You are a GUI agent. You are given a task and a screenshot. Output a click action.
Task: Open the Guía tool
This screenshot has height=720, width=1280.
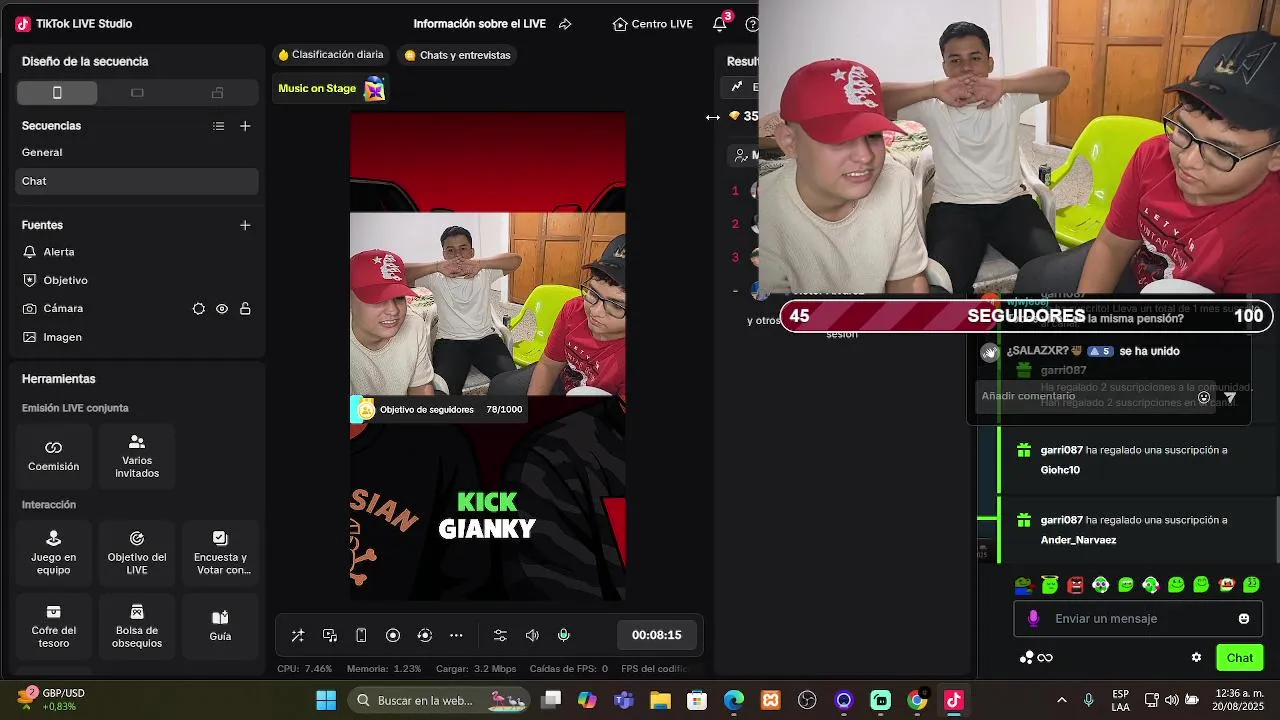tap(220, 626)
